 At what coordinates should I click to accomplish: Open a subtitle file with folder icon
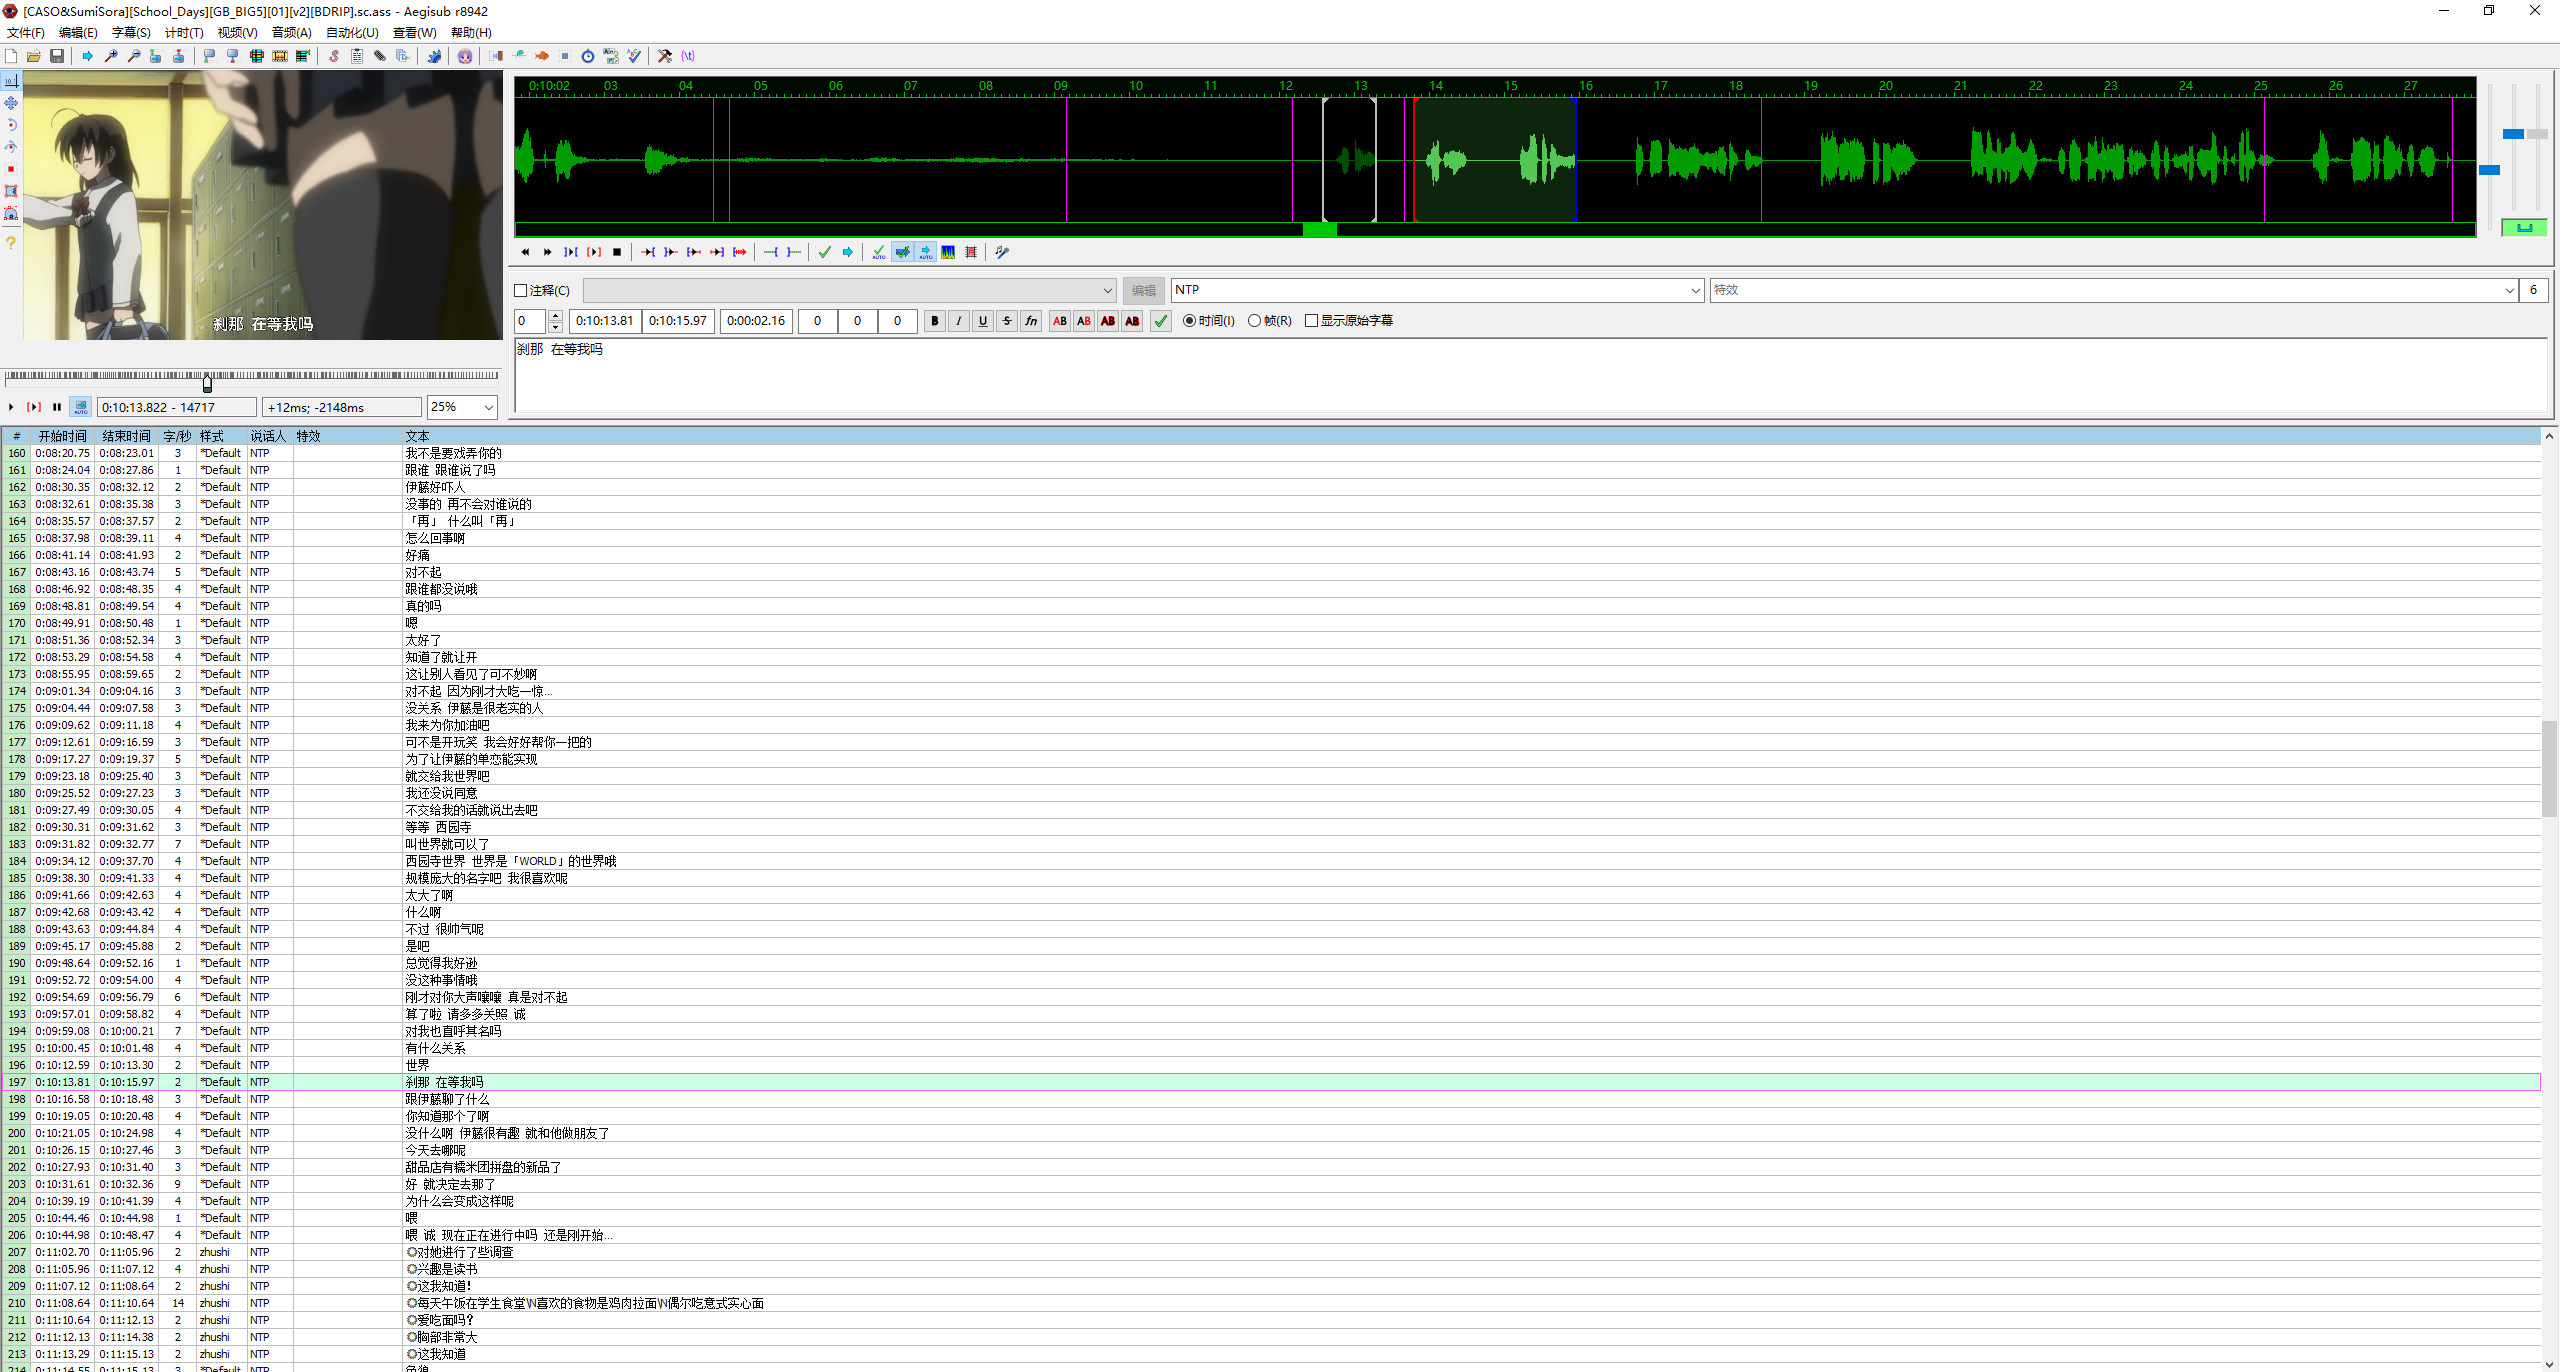click(x=34, y=56)
